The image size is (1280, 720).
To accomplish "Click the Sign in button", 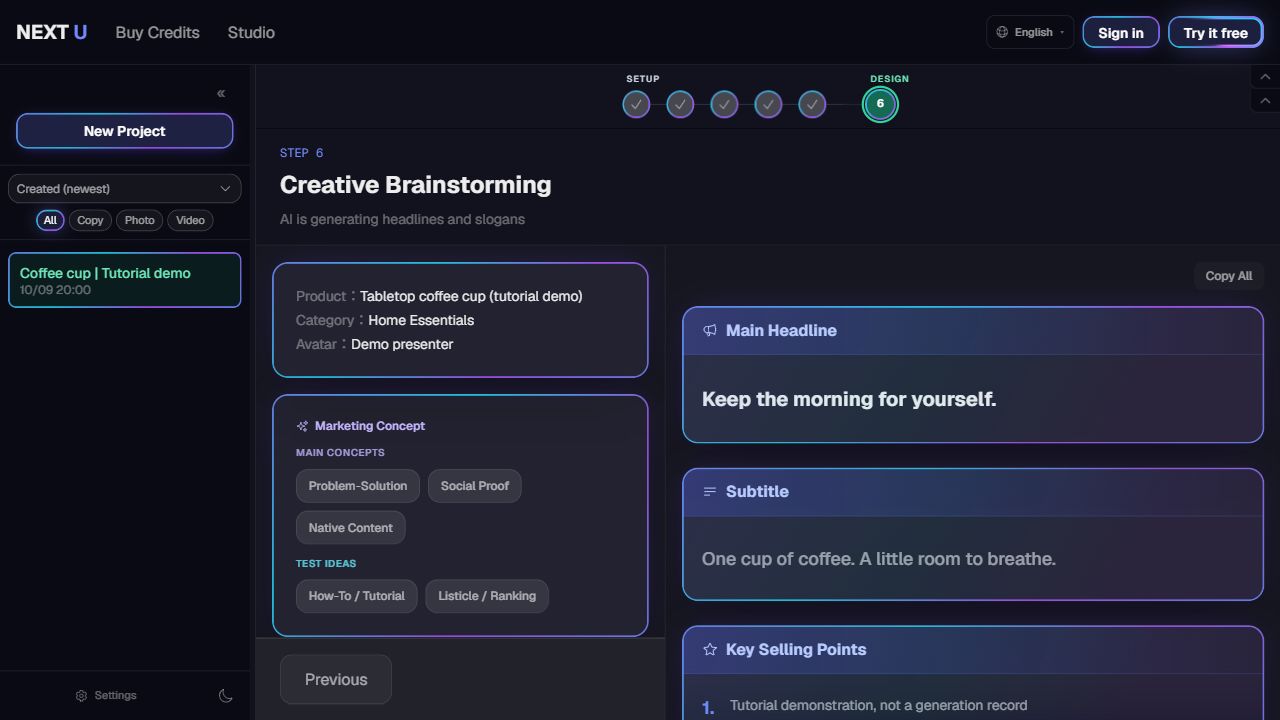I will coord(1121,32).
